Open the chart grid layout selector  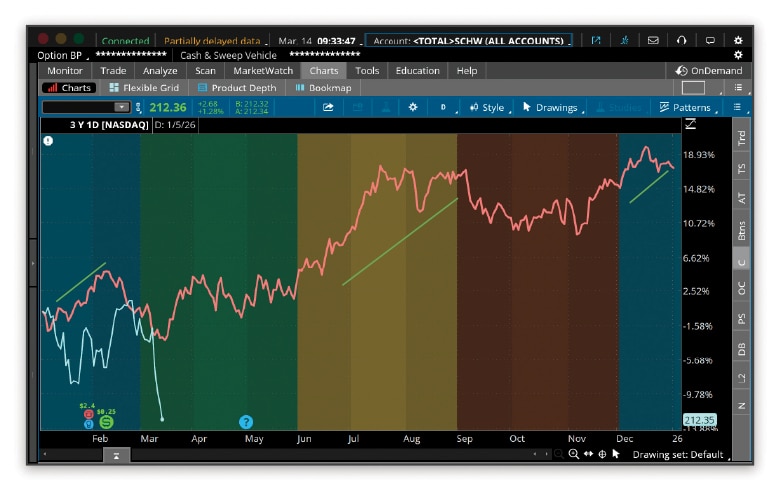point(693,88)
